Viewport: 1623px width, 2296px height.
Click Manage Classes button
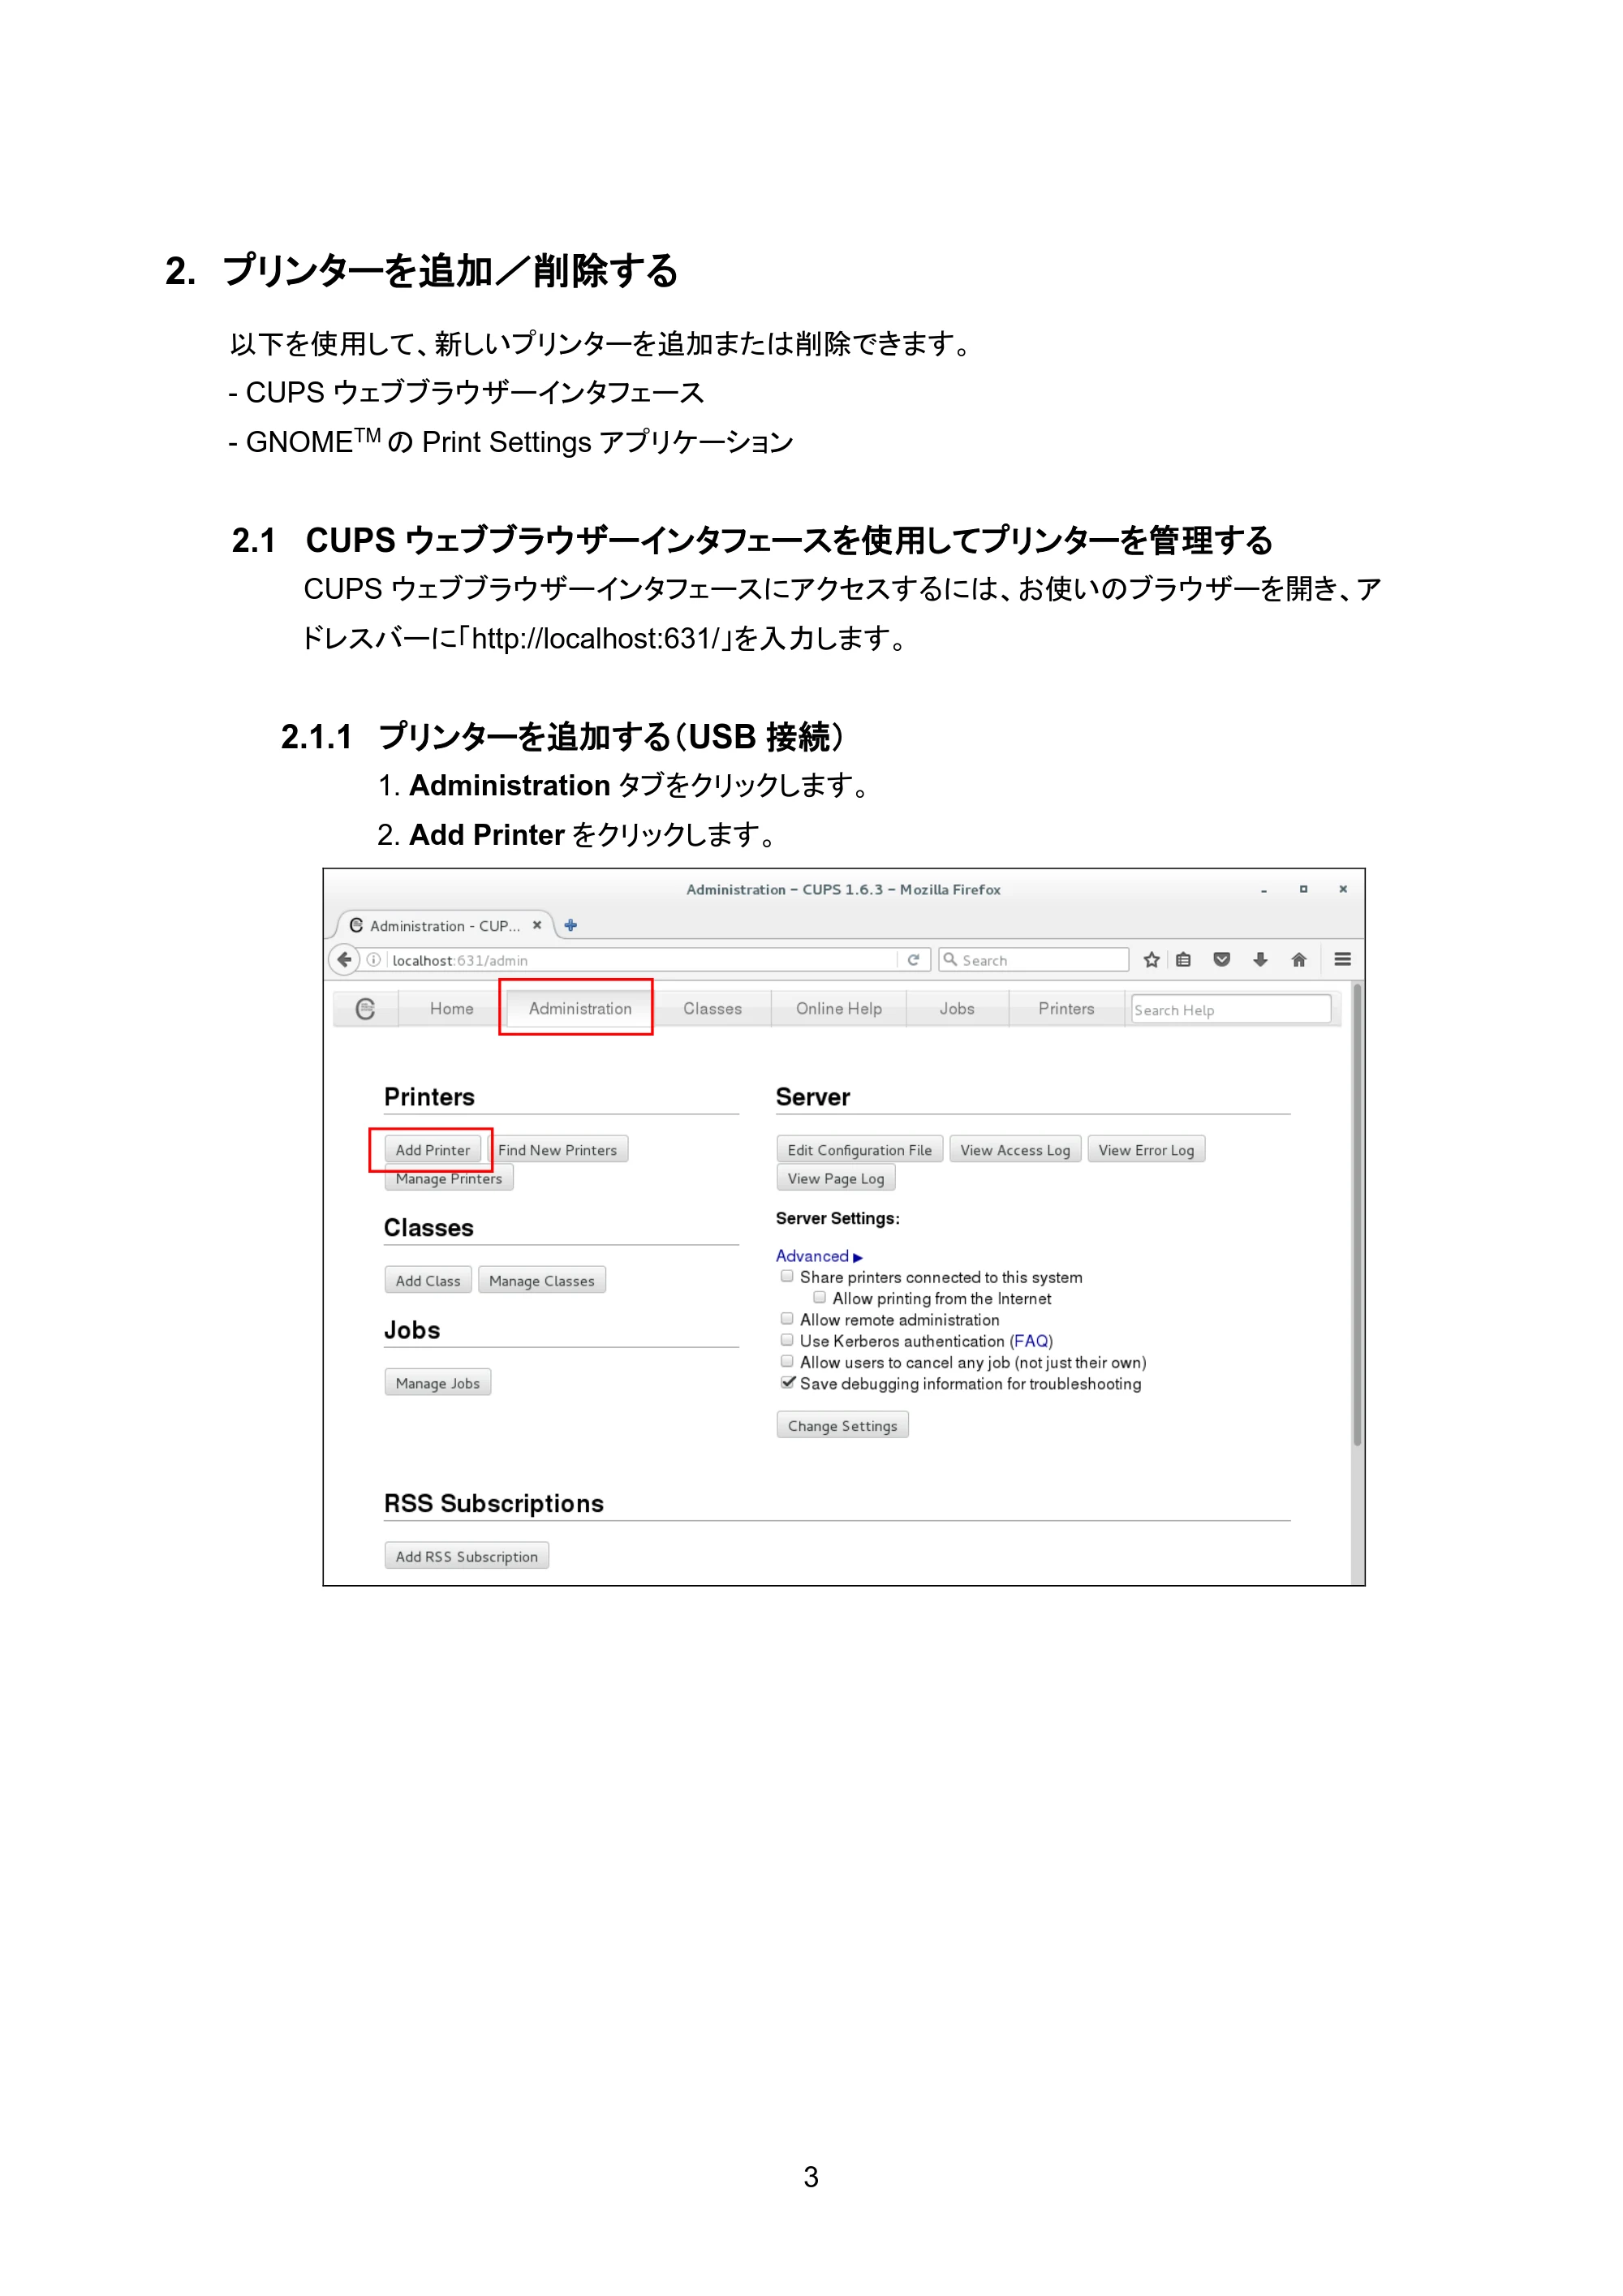541,1281
